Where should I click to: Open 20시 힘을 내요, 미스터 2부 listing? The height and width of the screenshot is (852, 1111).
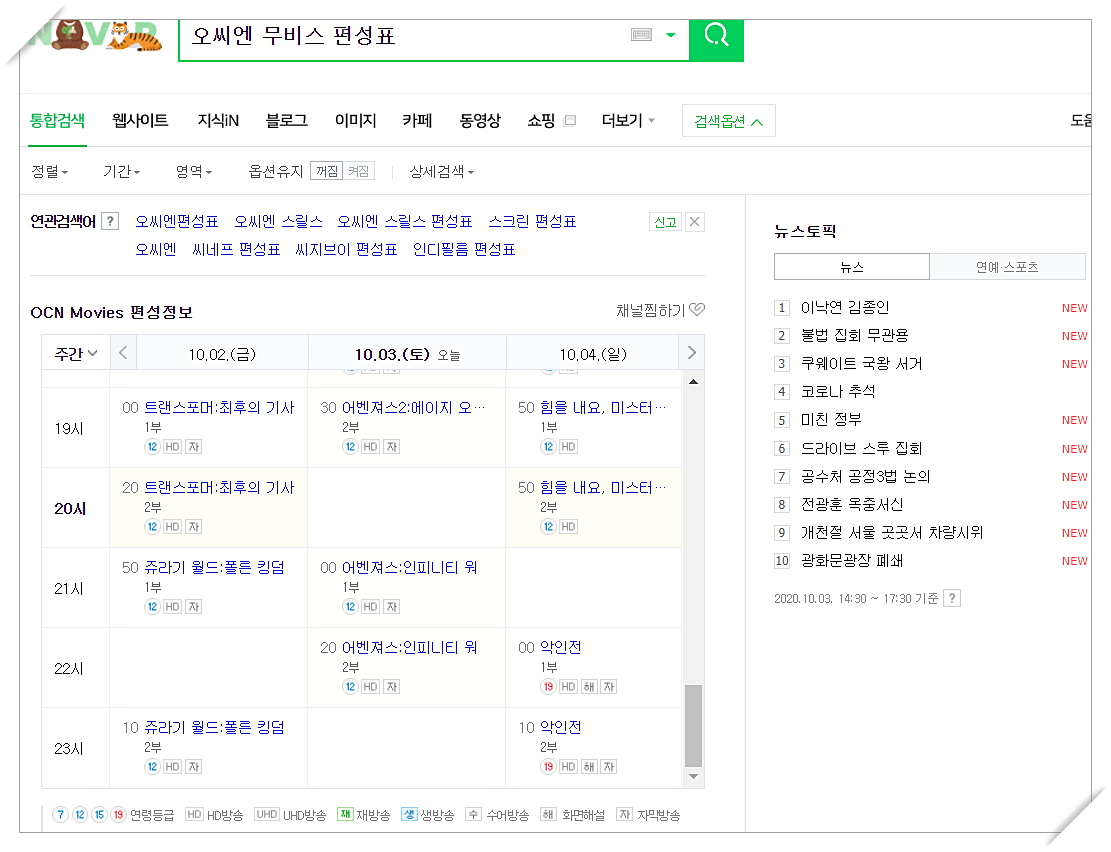point(602,488)
